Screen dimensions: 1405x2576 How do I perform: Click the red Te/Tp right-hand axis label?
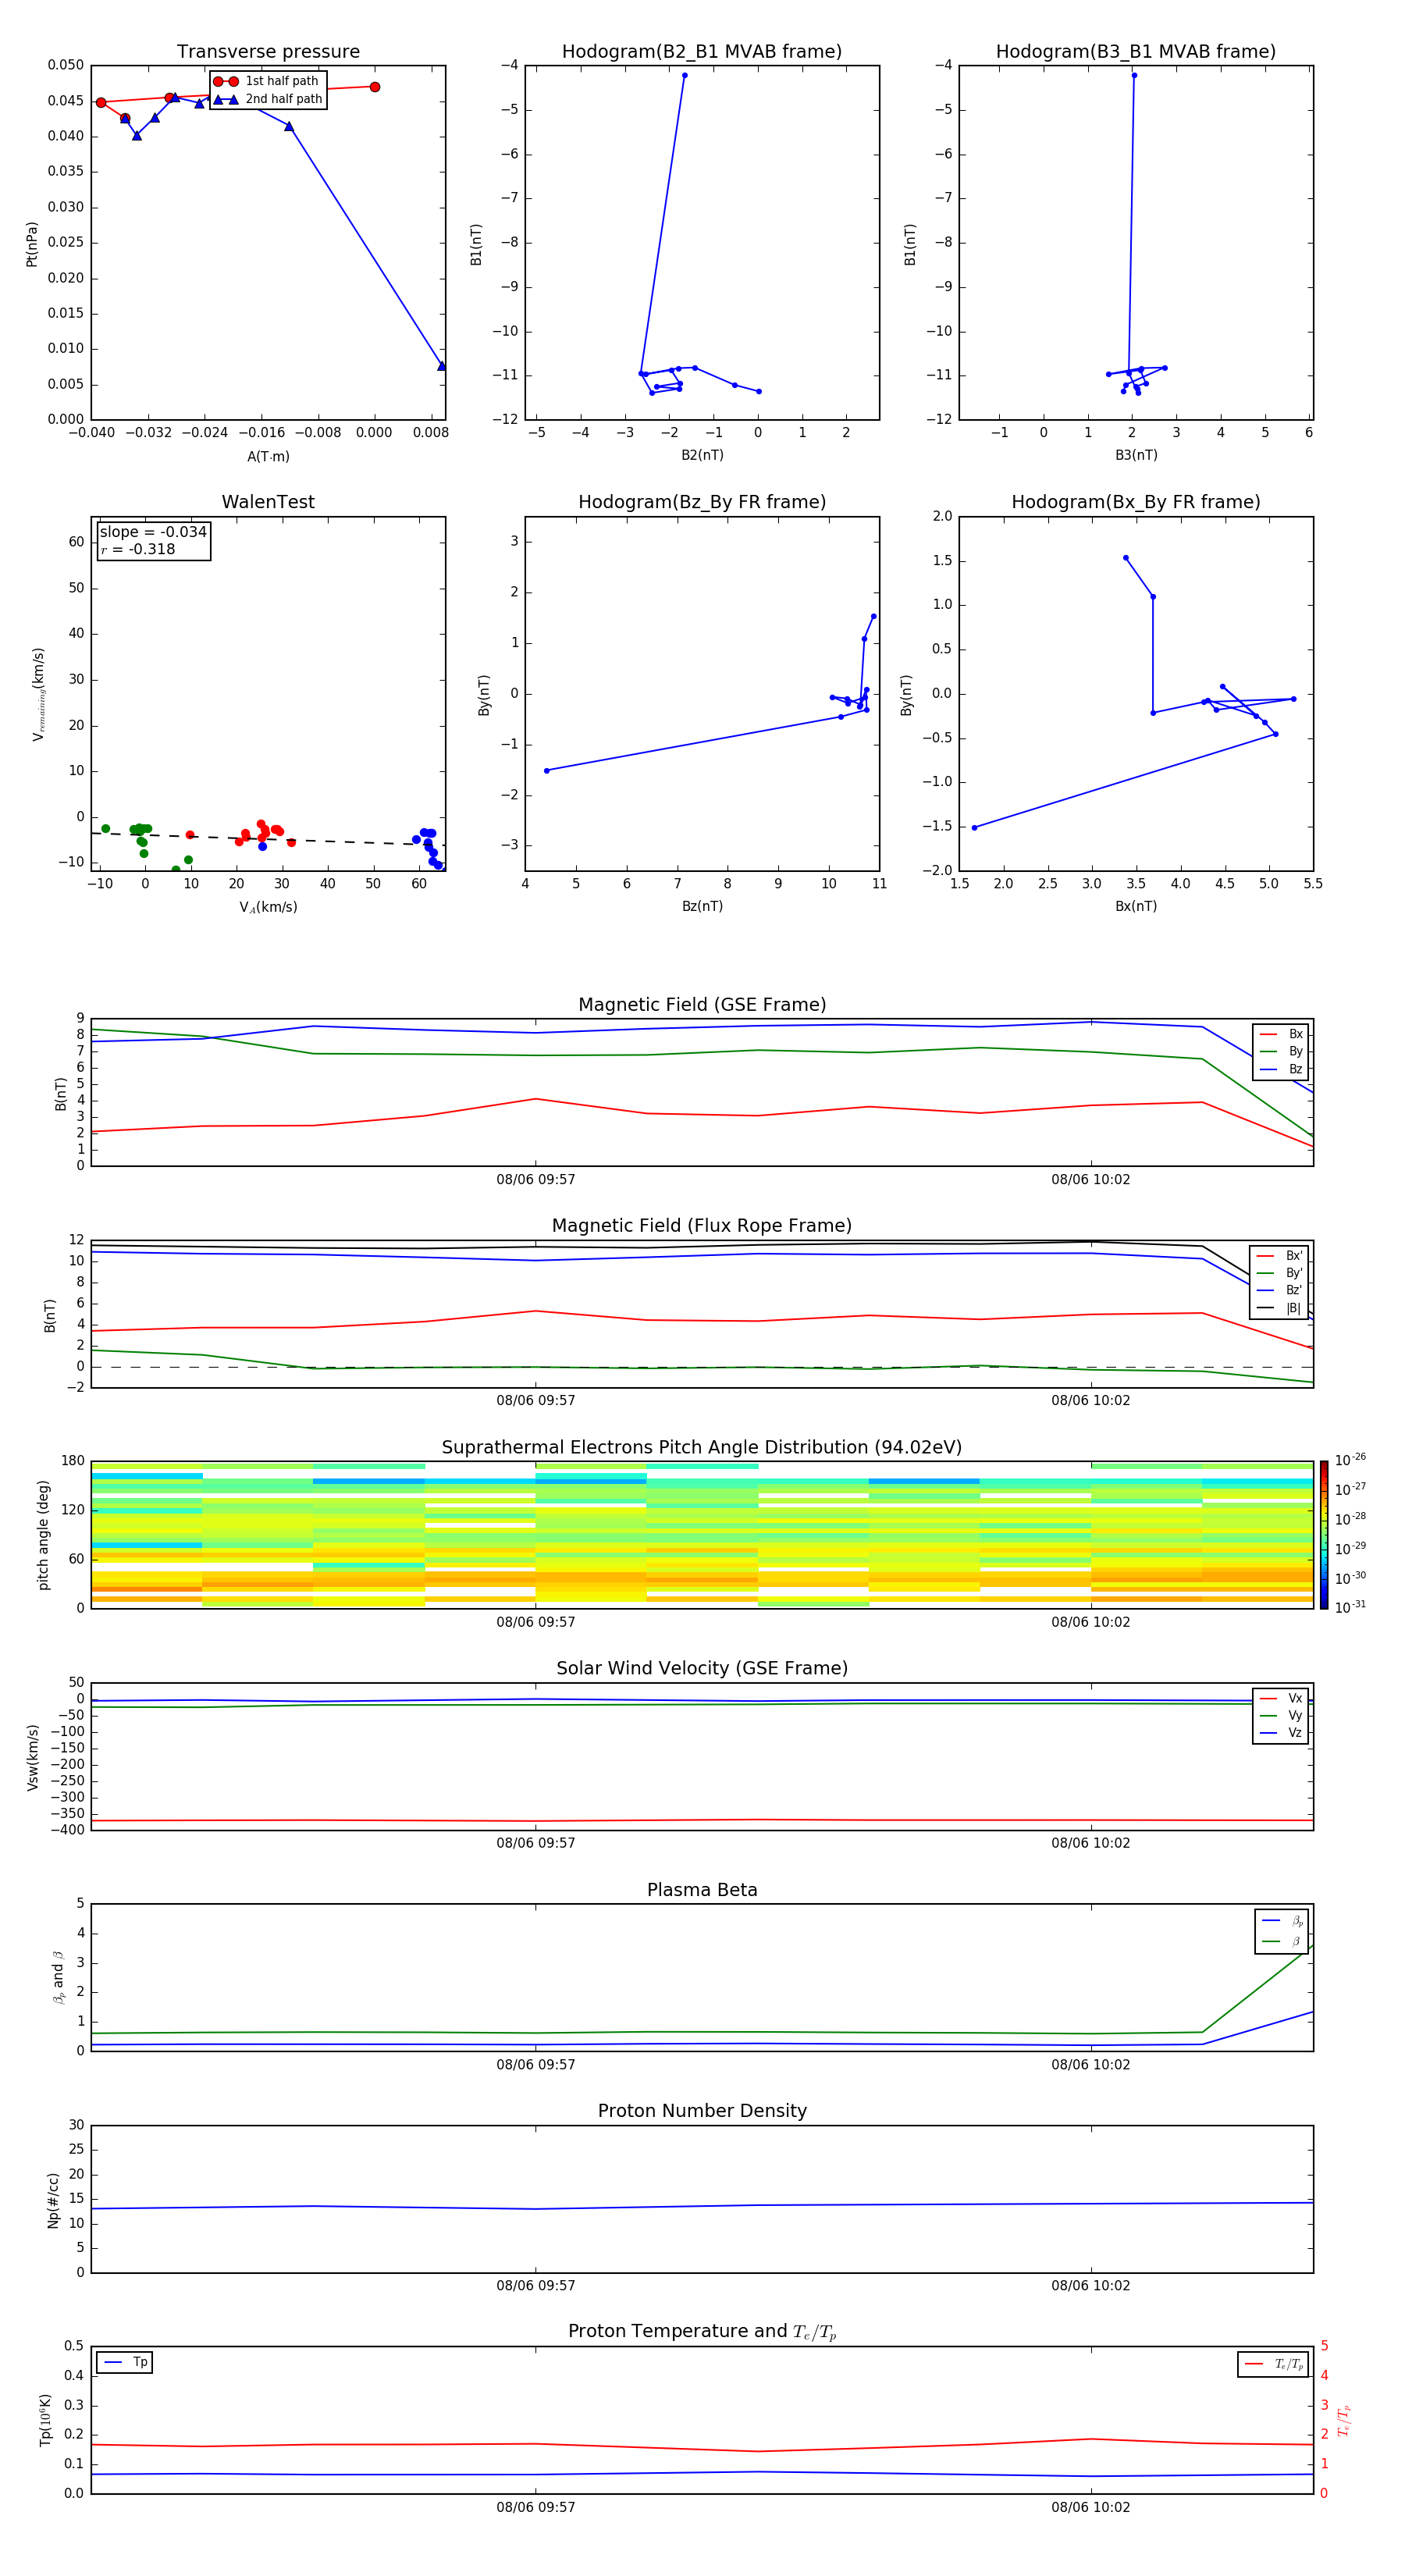[x=1344, y=2420]
